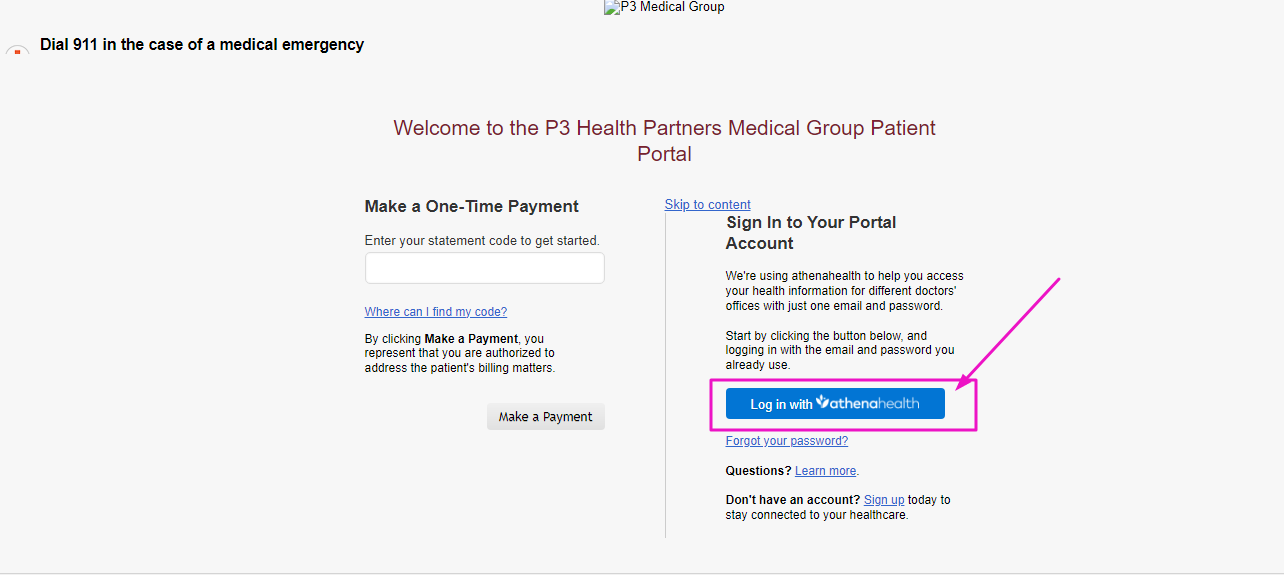
Task: Click the Log in with athenahealth button
Action: coord(835,404)
